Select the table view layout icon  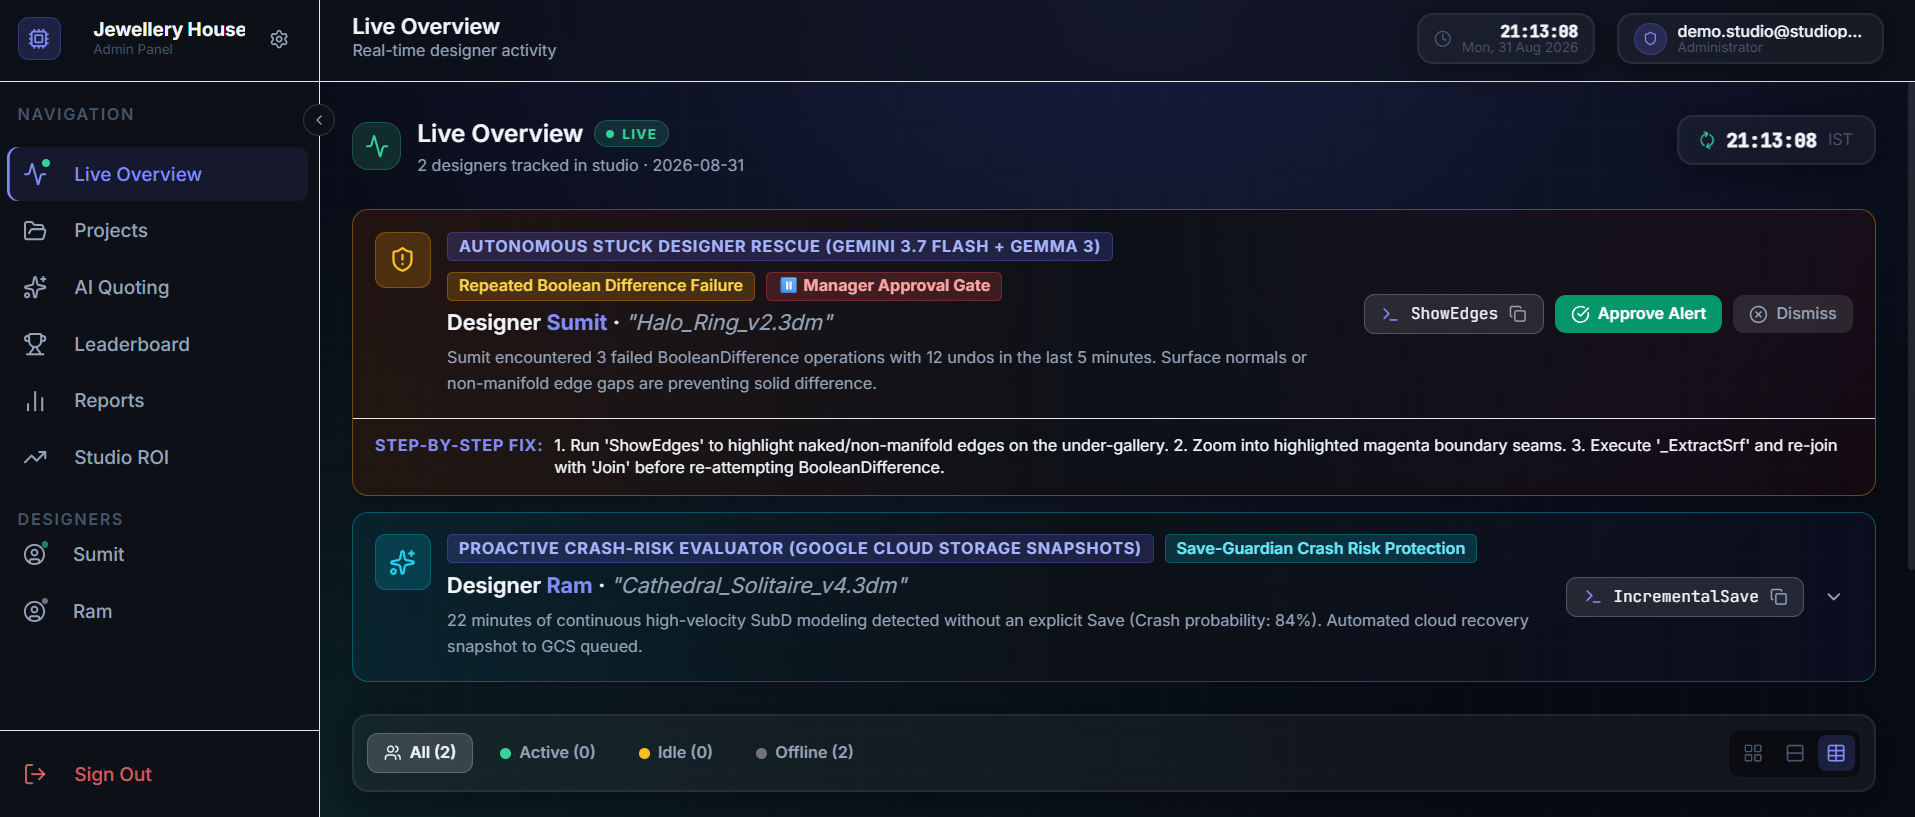pos(1836,753)
